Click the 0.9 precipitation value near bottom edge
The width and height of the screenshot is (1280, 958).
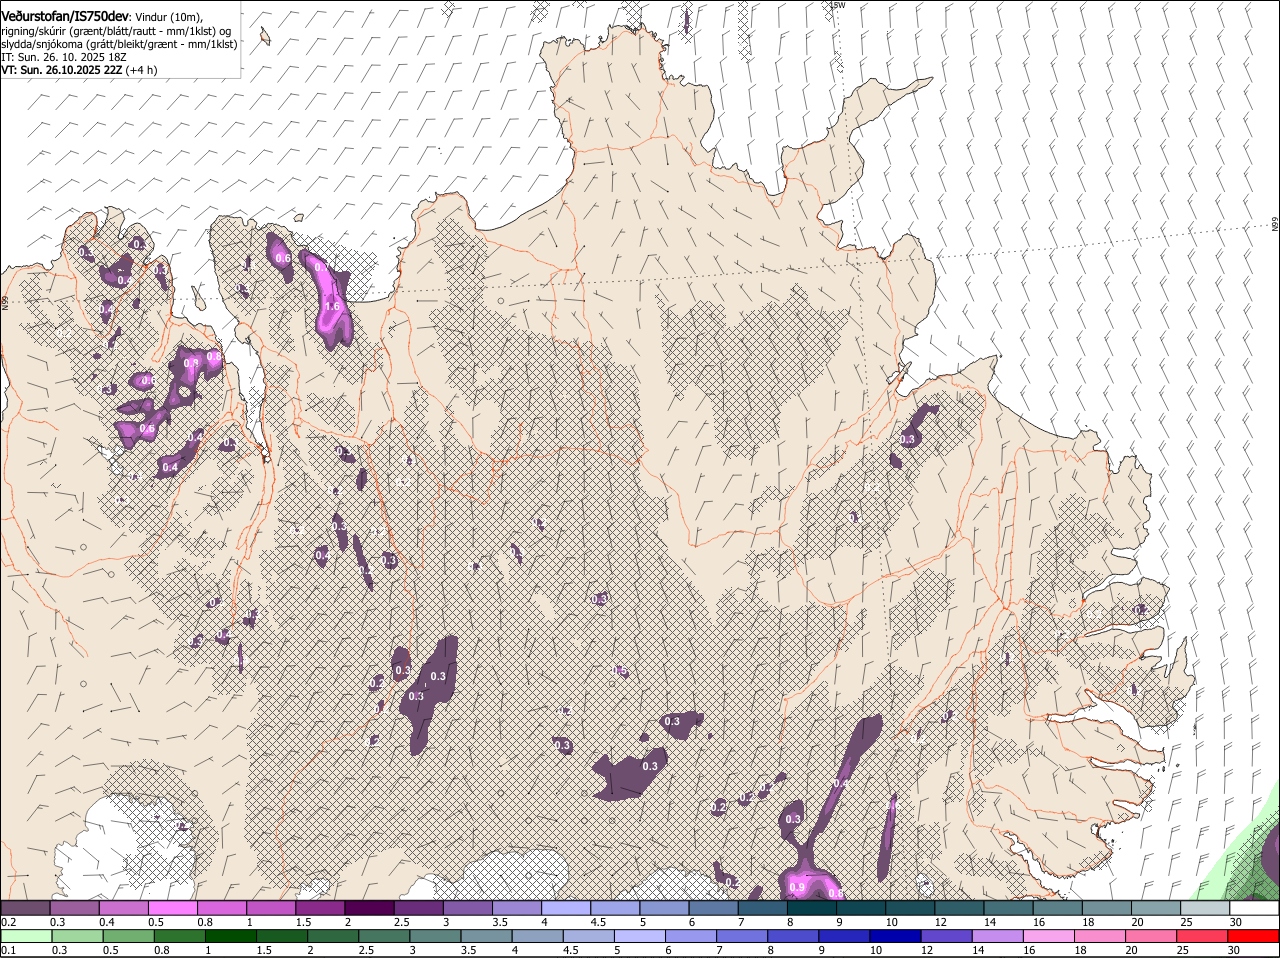[x=797, y=887]
